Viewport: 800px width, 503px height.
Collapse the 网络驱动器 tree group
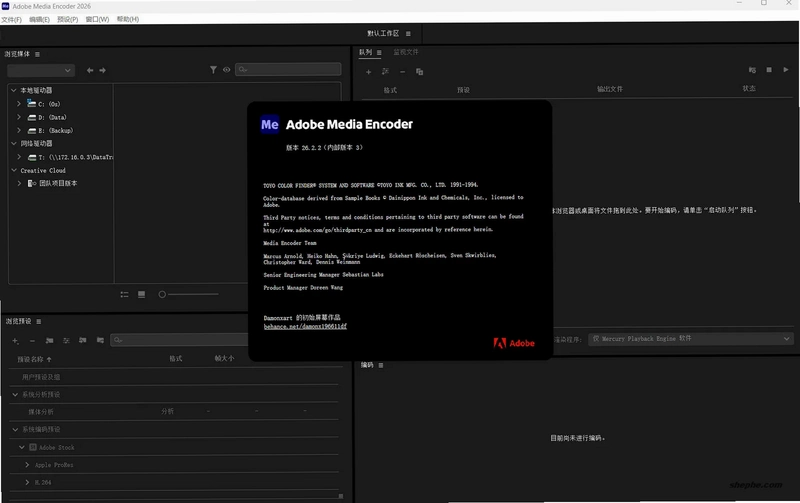14,143
